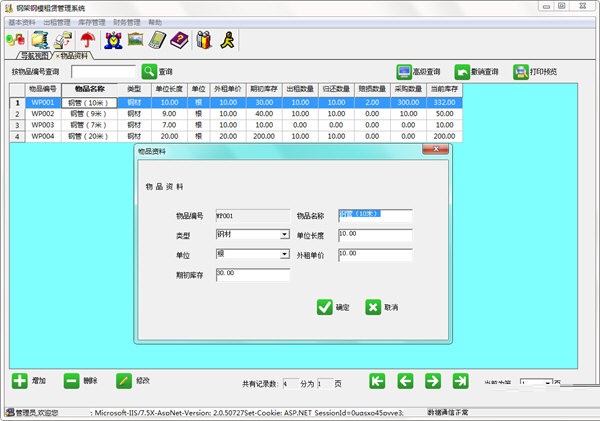Click the 当前库存 column header
This screenshot has width=600, height=421.
(x=444, y=89)
